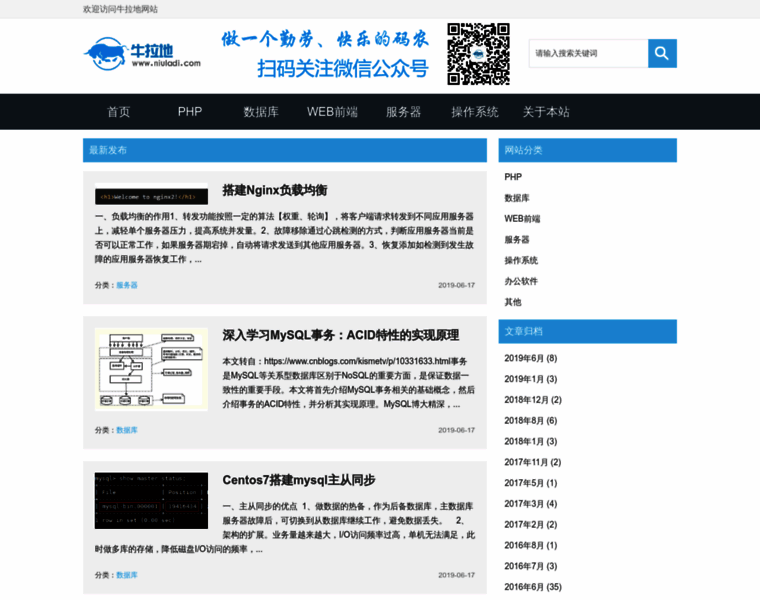Open the 2017年2月 (2) archive
Image resolution: width=760 pixels, height=600 pixels.
[531, 525]
